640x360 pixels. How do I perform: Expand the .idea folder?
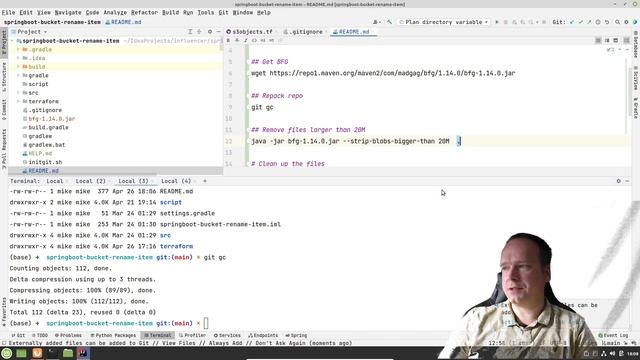click(x=18, y=58)
